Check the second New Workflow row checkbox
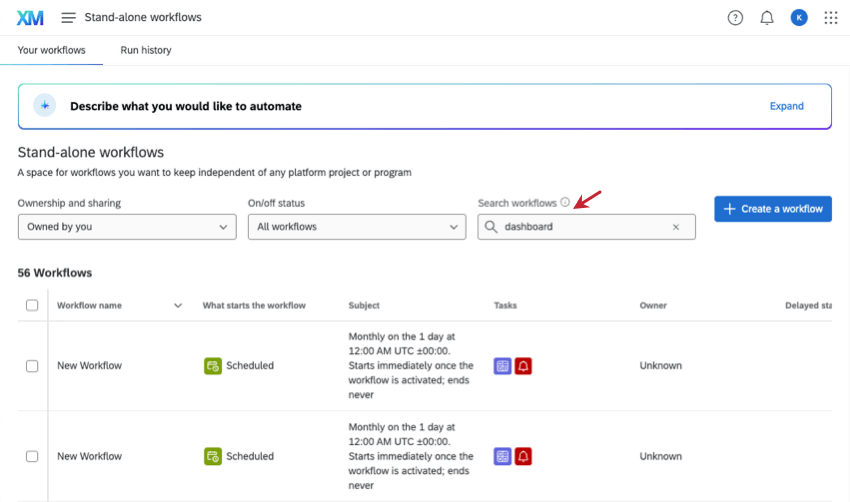The image size is (850, 502). (x=32, y=456)
